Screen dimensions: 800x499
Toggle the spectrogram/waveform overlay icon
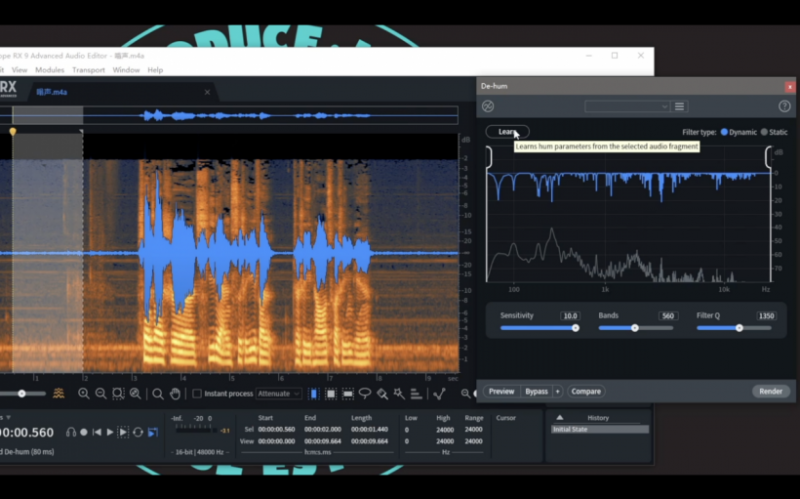pos(59,393)
